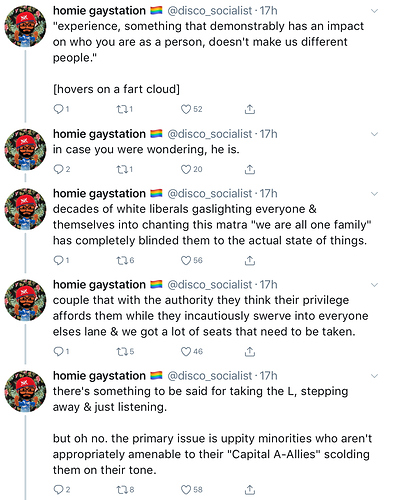This screenshot has width=397, height=500.
Task: Open 'homie gaystation' name on the last tweet
Action: click(99, 376)
